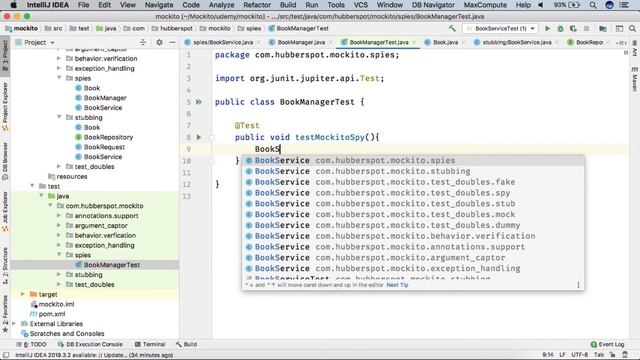Screen dimensions: 640x360
Task: Switch to spies/BookService.java tab
Action: [222, 42]
